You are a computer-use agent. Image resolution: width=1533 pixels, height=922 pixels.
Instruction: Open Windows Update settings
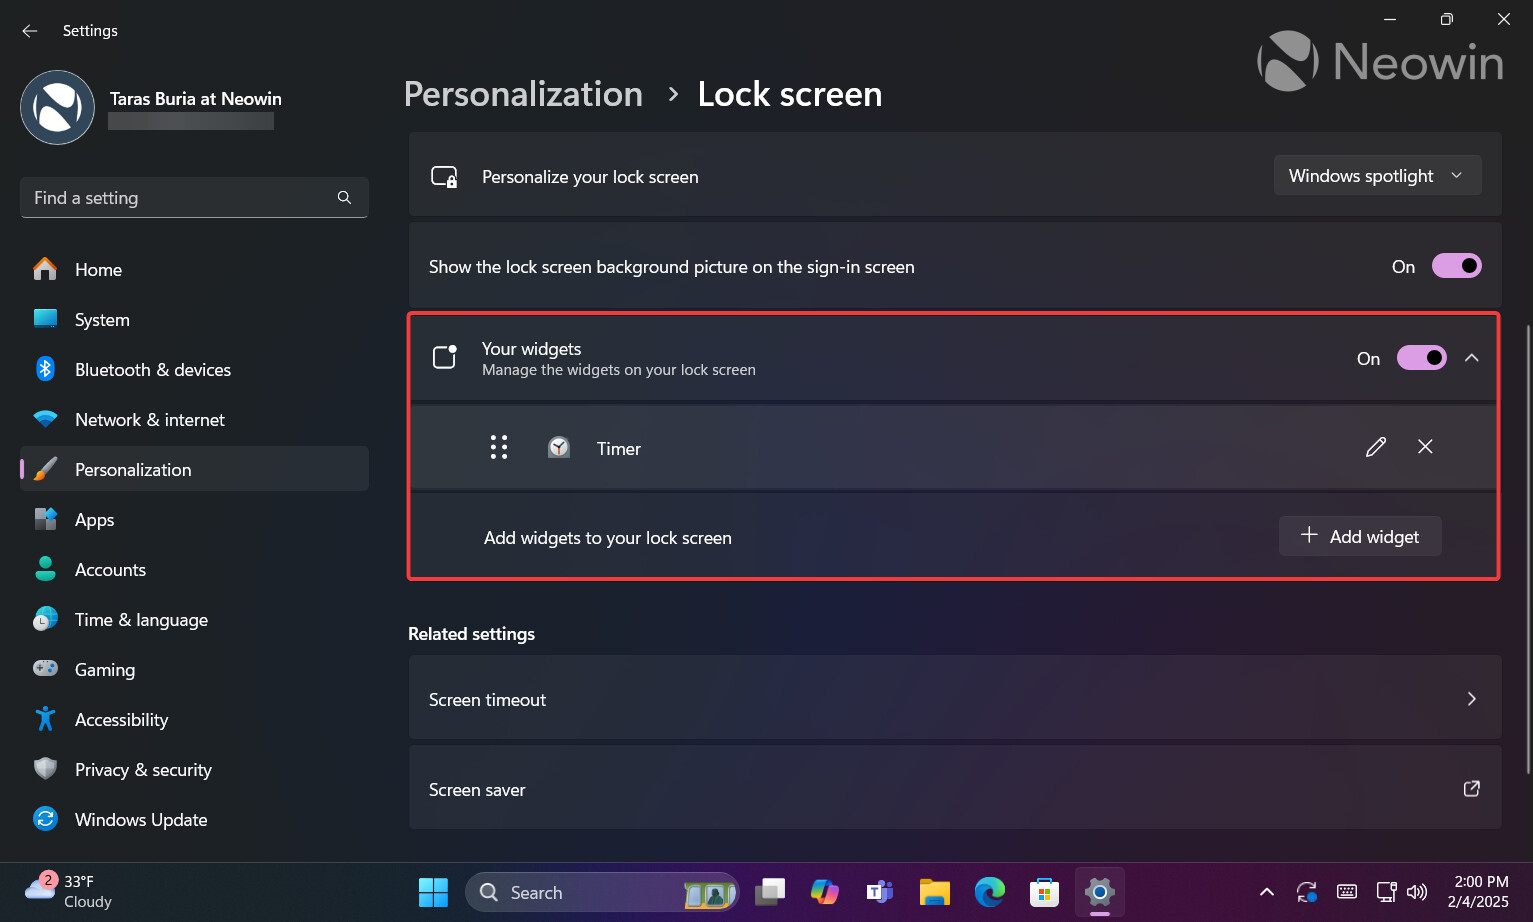(x=140, y=819)
